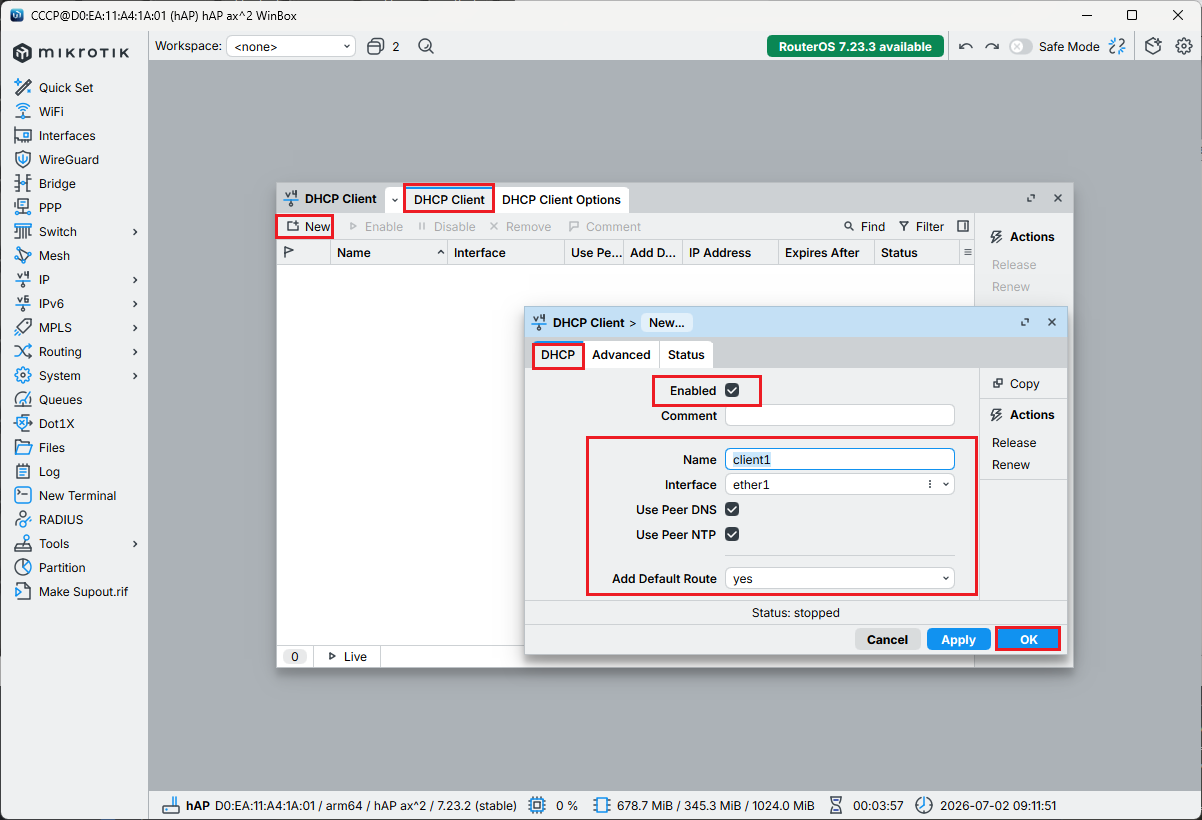Open the WireGuard section
The height and width of the screenshot is (820, 1202).
[x=69, y=159]
